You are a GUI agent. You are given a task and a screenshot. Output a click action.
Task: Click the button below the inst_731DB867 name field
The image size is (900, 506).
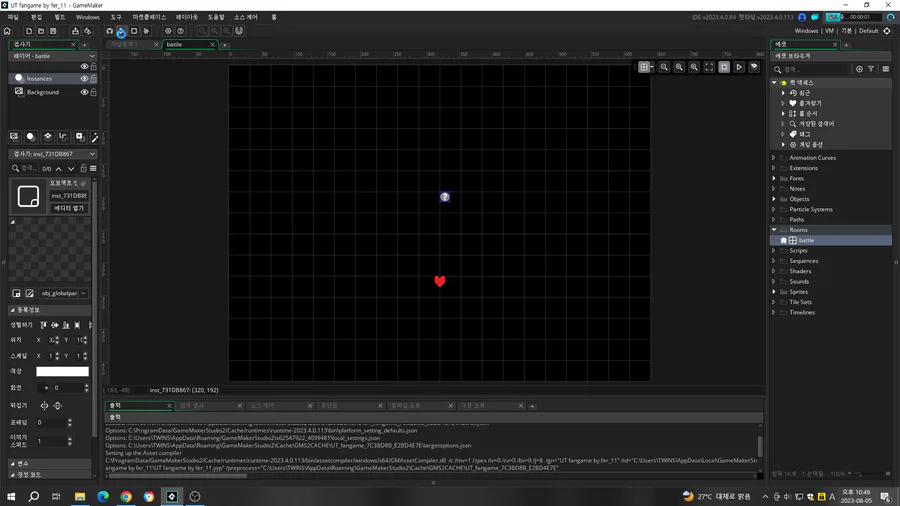pos(69,208)
